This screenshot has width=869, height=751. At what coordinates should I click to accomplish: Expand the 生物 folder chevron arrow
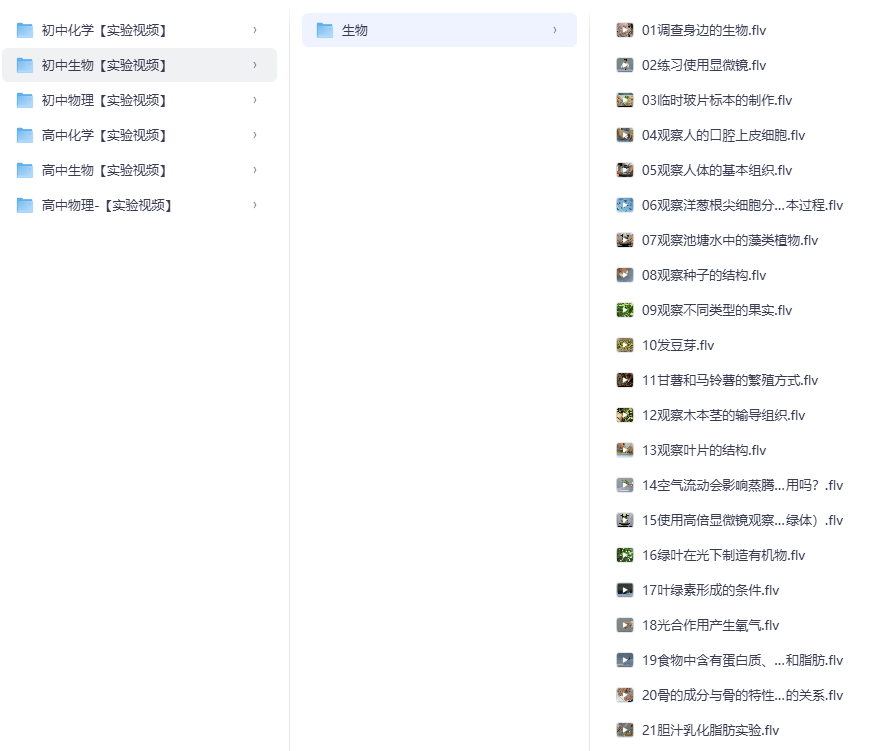[555, 30]
